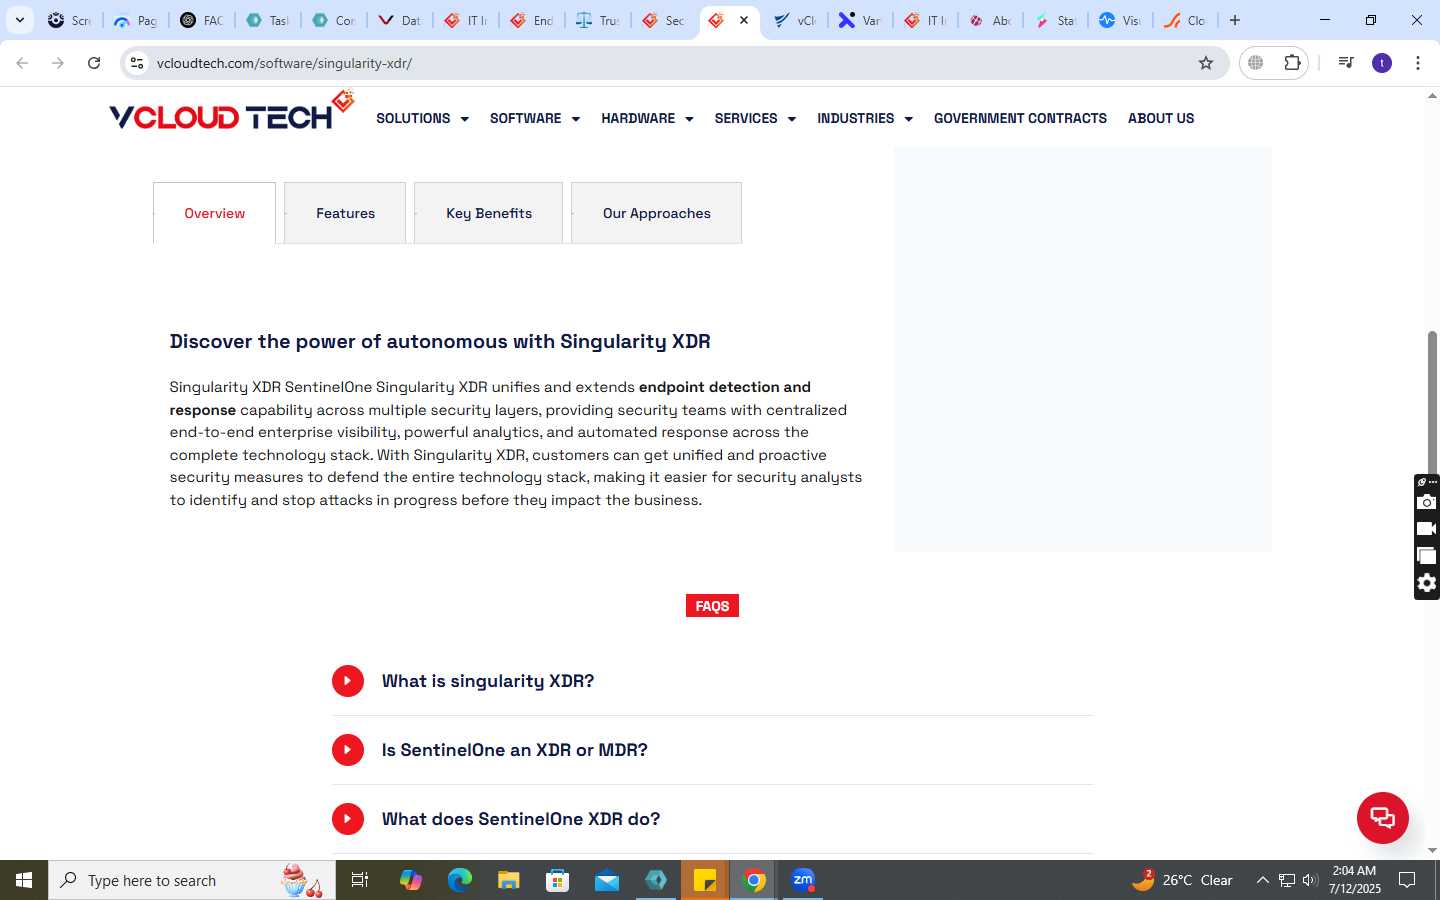Viewport: 1440px width, 900px height.
Task: Open the Mail app from taskbar
Action: [x=607, y=880]
